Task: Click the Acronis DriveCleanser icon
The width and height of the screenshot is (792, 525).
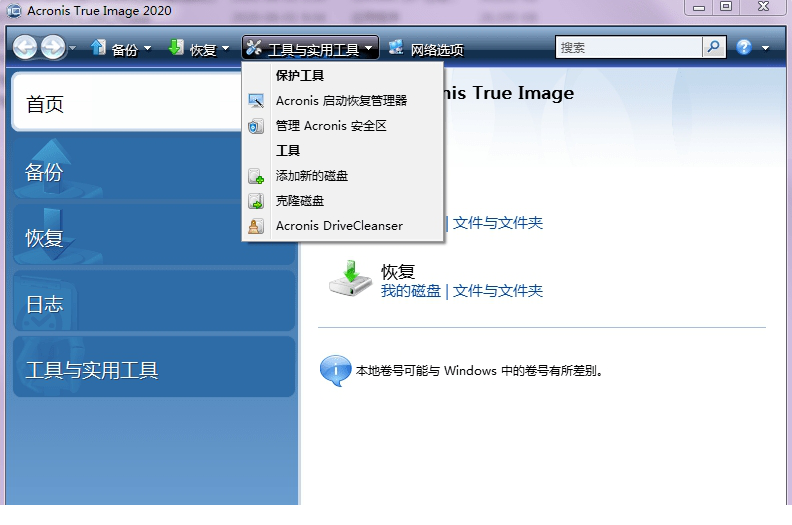Action: tap(256, 226)
